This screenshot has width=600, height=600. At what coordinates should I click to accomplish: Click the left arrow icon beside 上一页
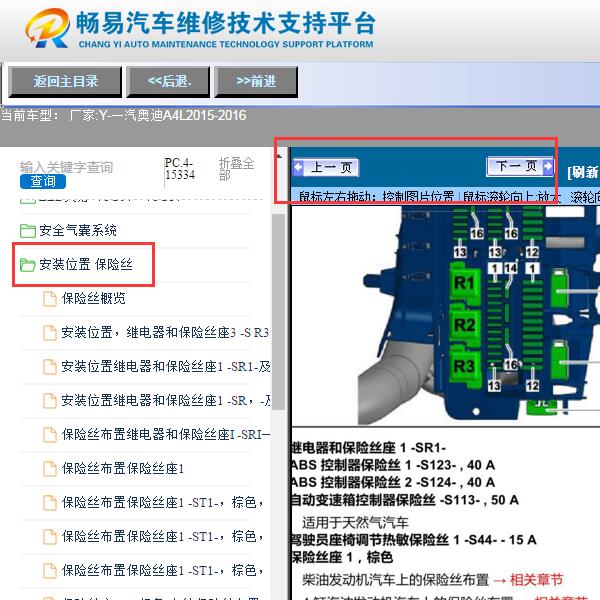[x=298, y=167]
